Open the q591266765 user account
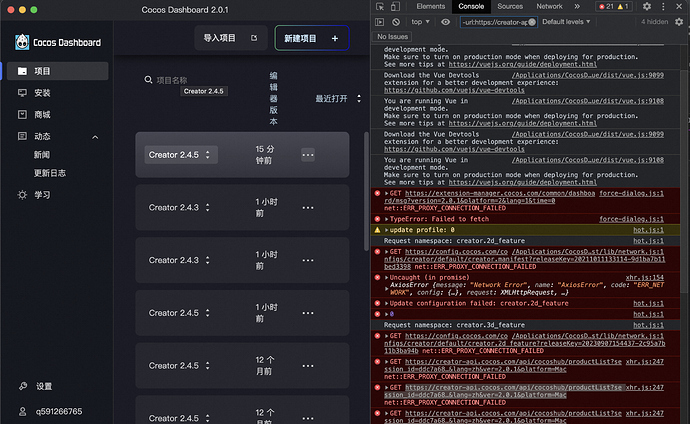 [x=59, y=411]
